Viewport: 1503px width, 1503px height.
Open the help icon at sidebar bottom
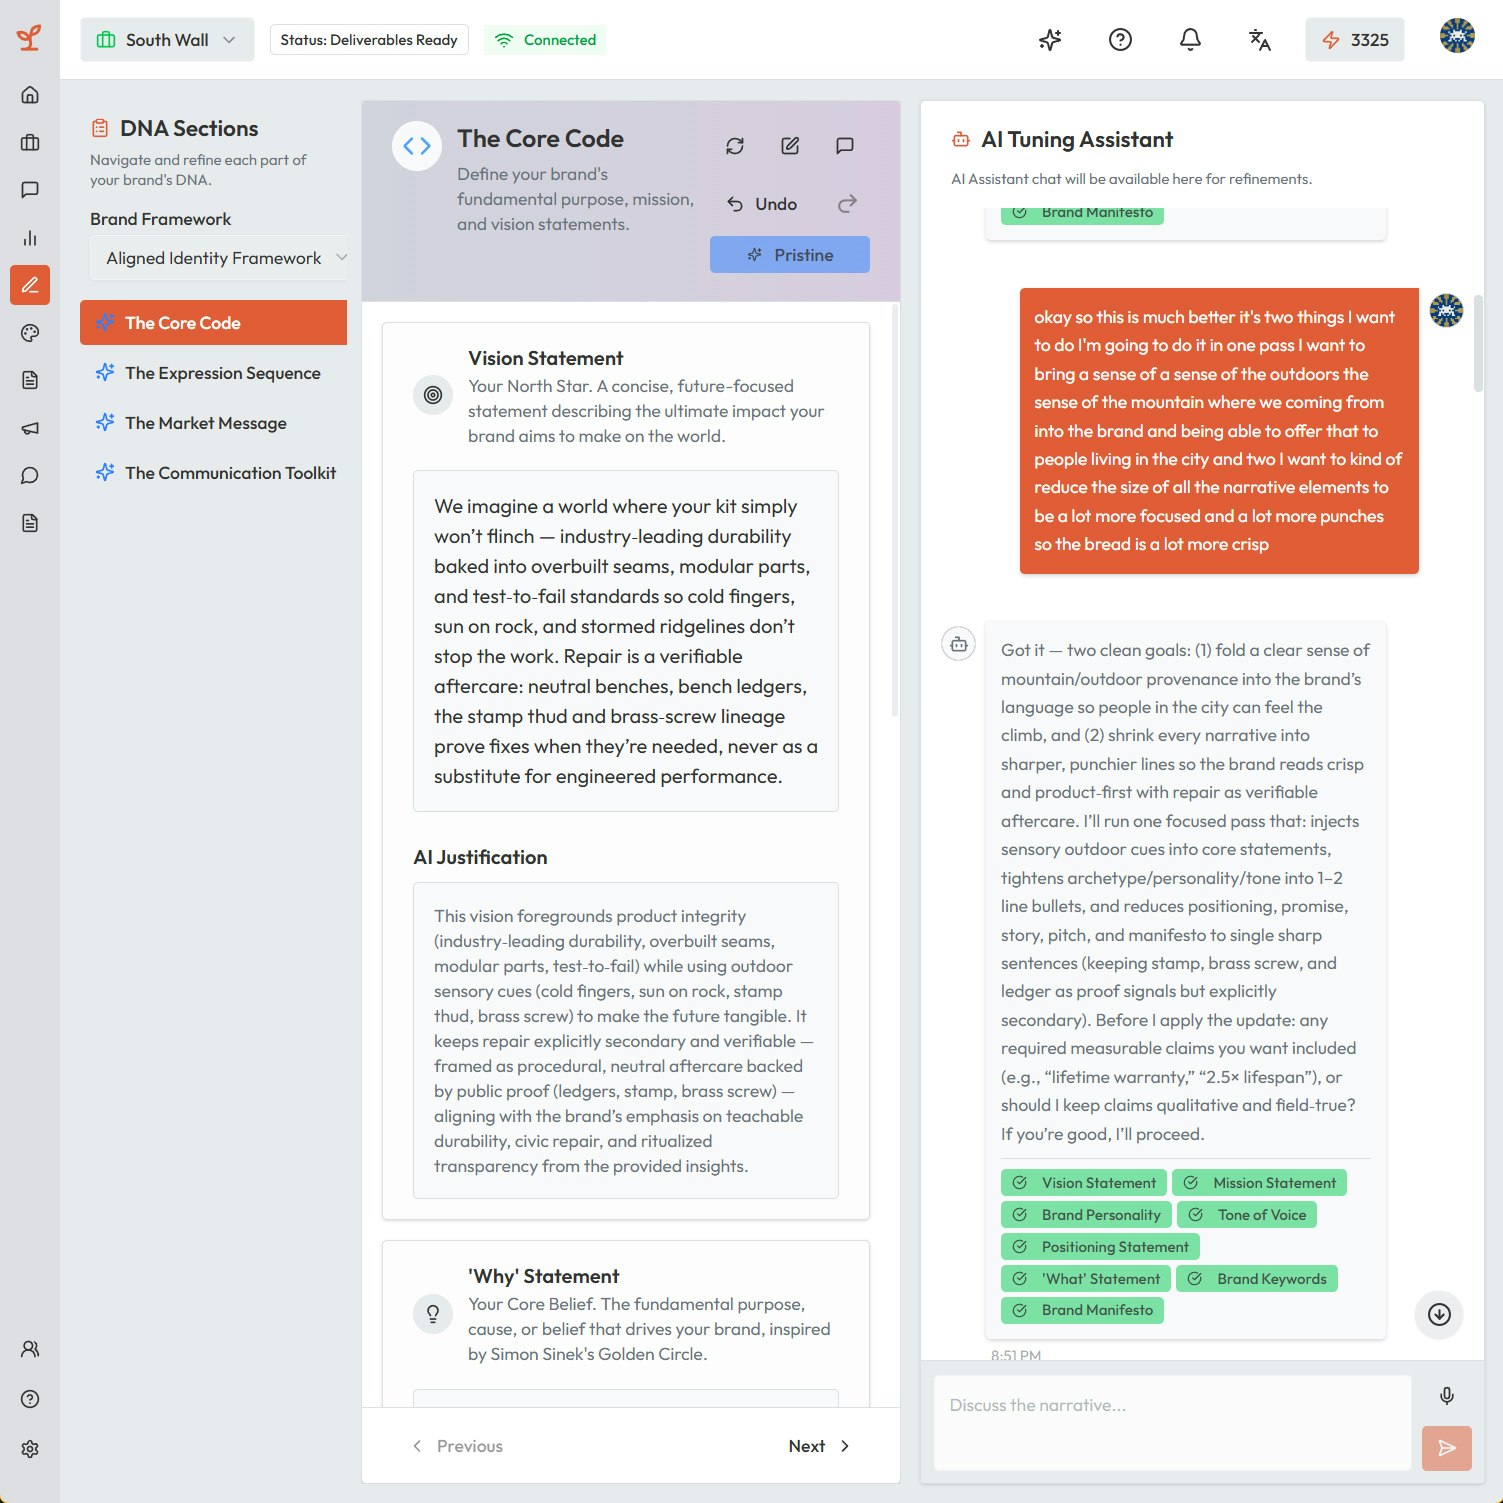click(x=30, y=1399)
